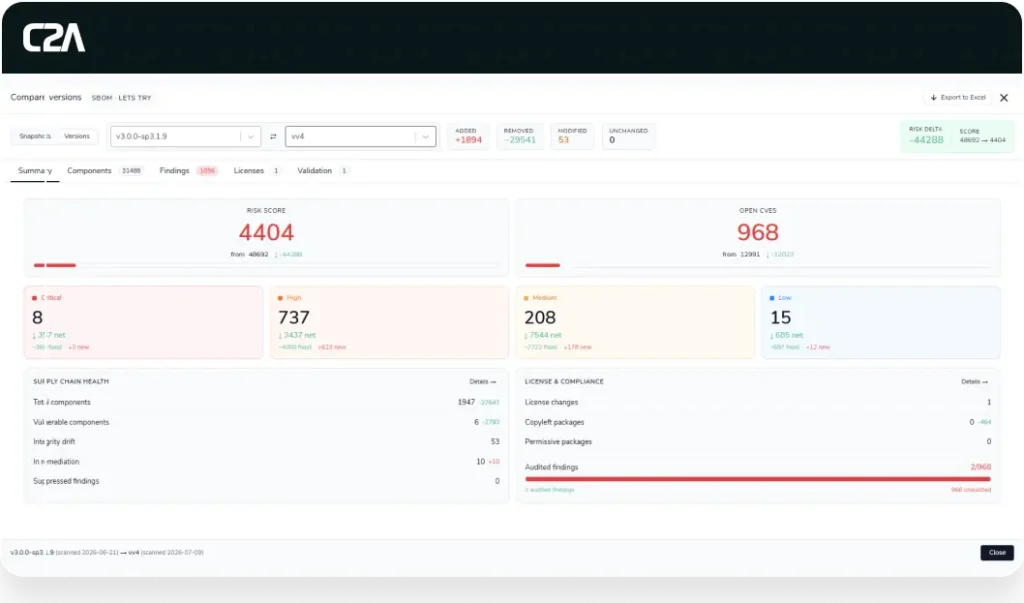This screenshot has width=1024, height=603.
Task: Switch to Snapshots mode
Action: (x=35, y=136)
